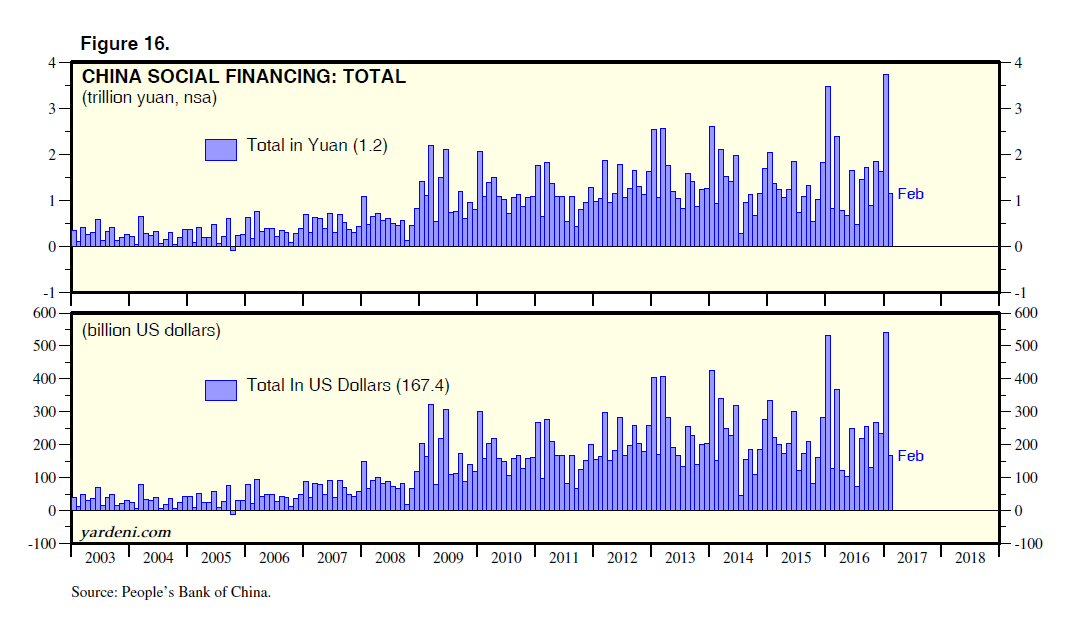Click the '(trillion yuan, nsa)' units label
The height and width of the screenshot is (618, 1084).
point(149,98)
